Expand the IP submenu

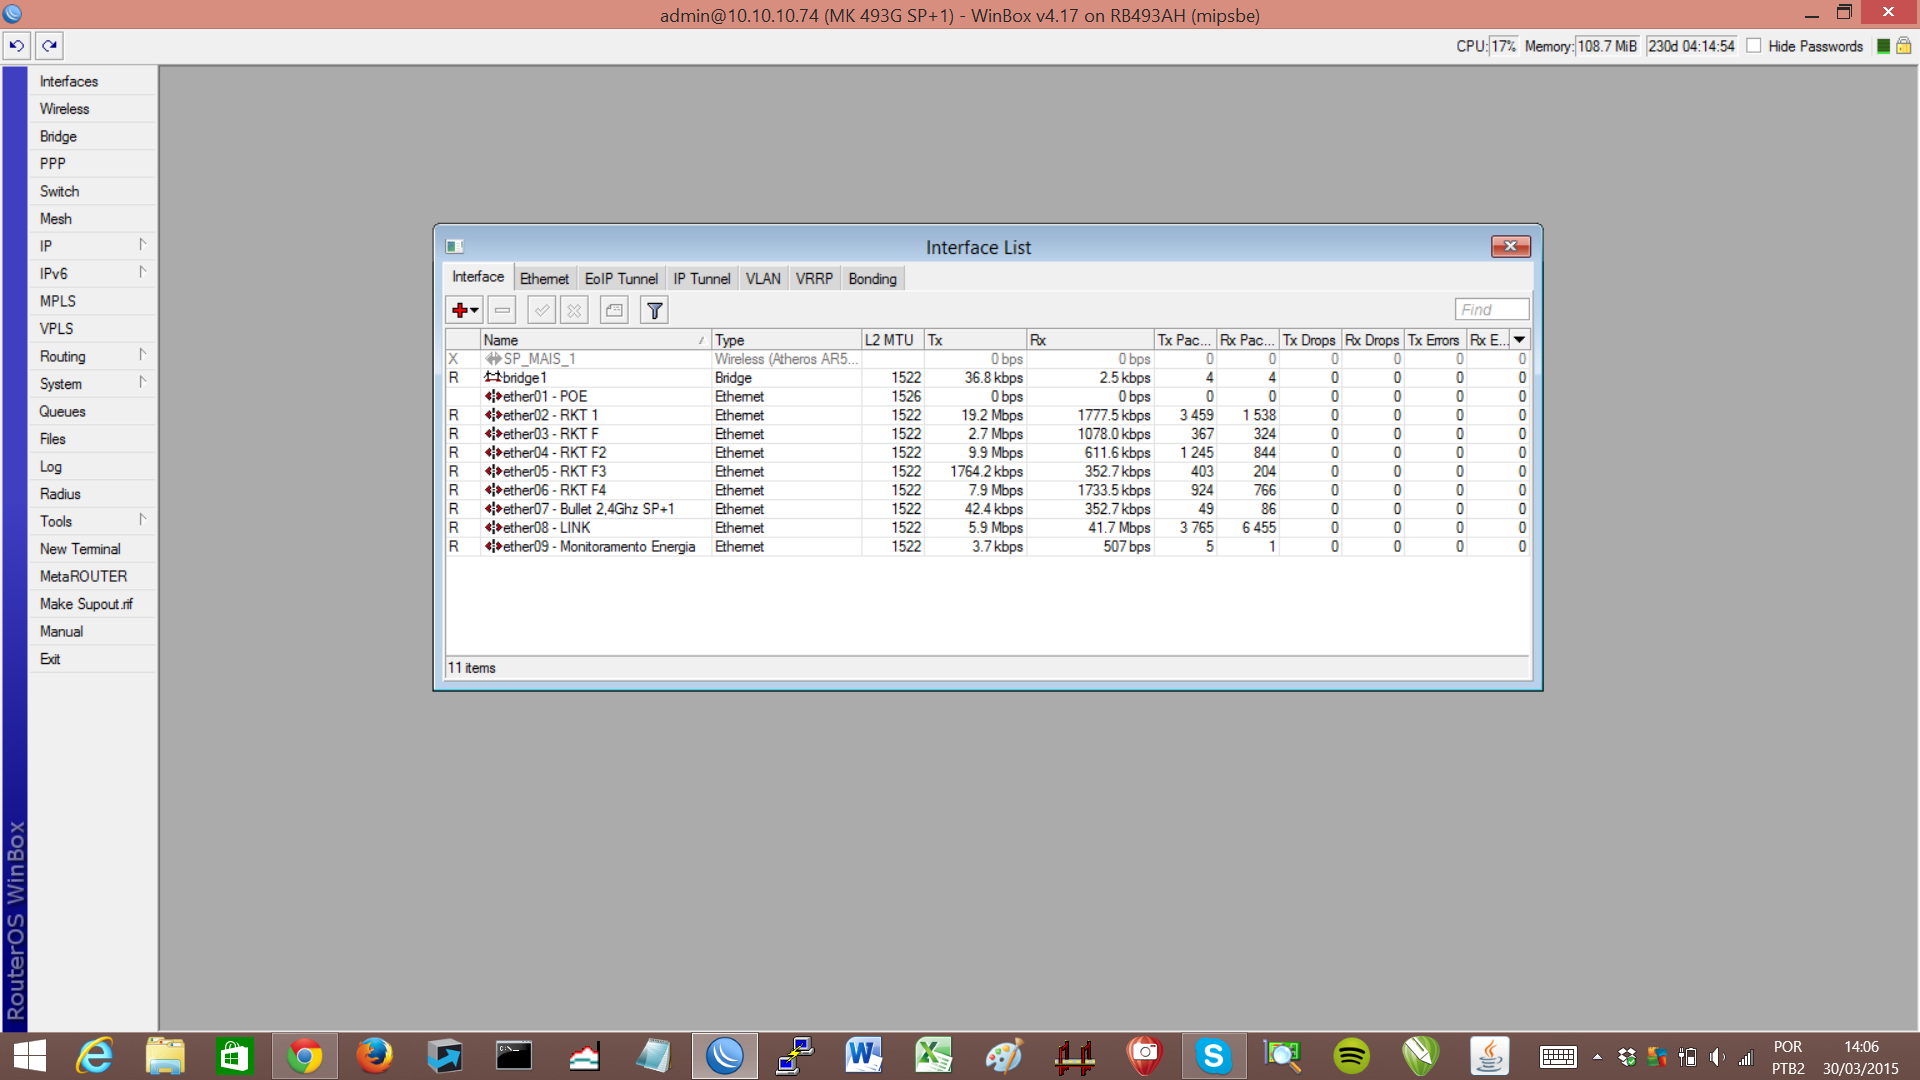92,246
